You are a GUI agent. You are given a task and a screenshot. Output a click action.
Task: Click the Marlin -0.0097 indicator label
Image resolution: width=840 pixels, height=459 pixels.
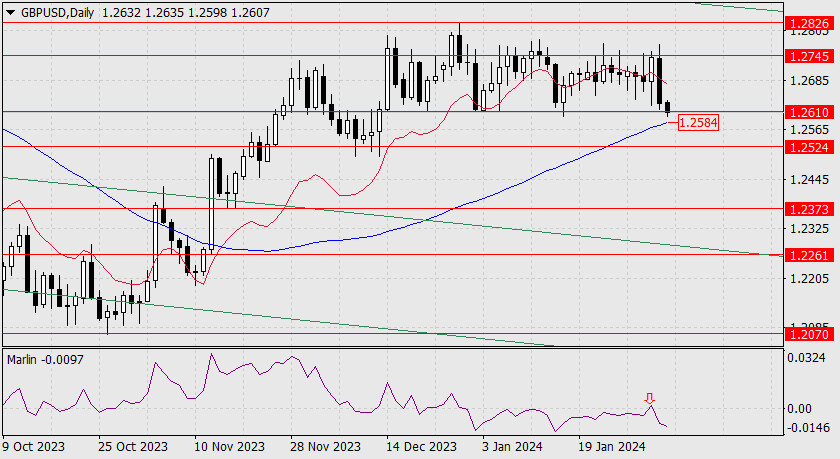[x=46, y=360]
